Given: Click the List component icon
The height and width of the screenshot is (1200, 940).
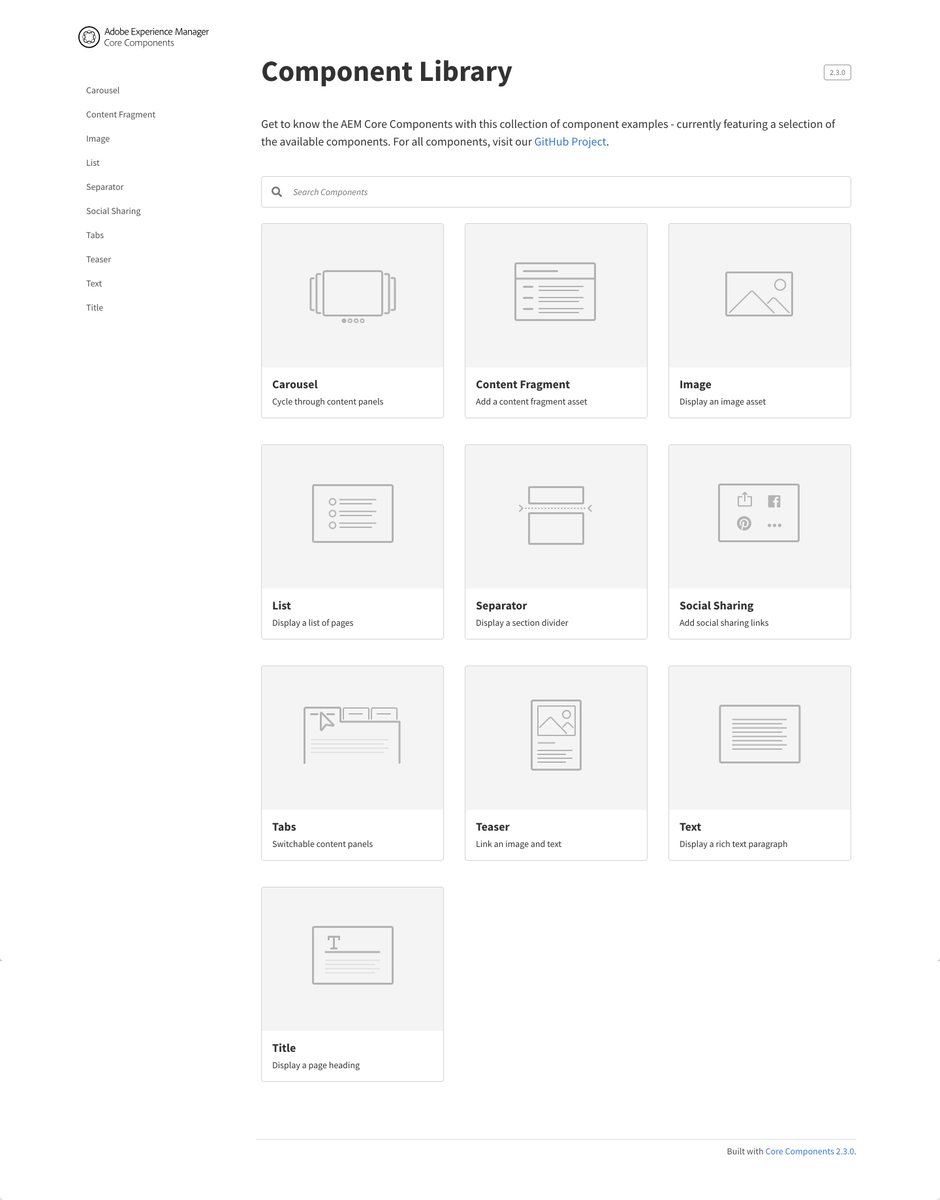Looking at the screenshot, I should point(352,514).
